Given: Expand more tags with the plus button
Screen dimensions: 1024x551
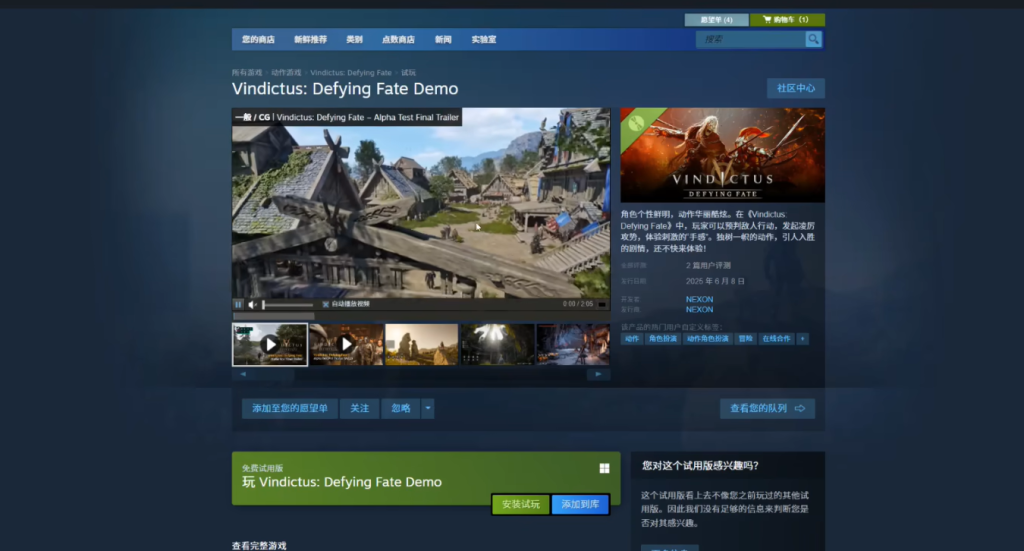Looking at the screenshot, I should (803, 339).
